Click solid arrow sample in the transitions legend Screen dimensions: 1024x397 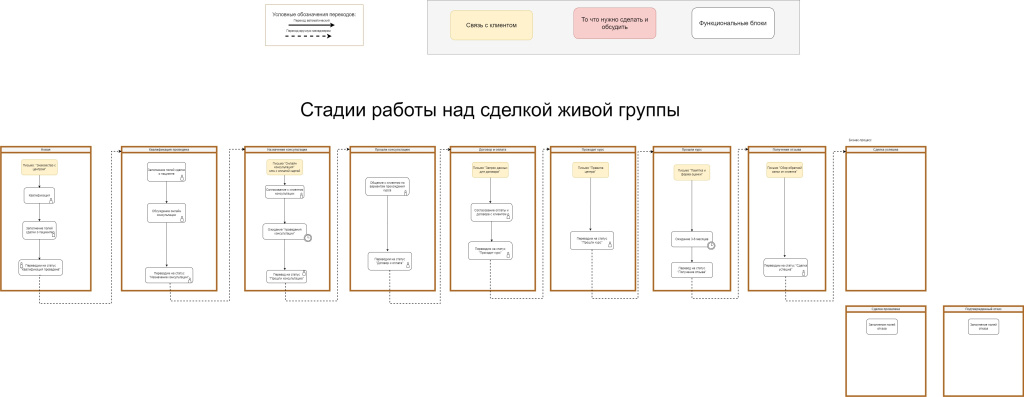(x=313, y=25)
